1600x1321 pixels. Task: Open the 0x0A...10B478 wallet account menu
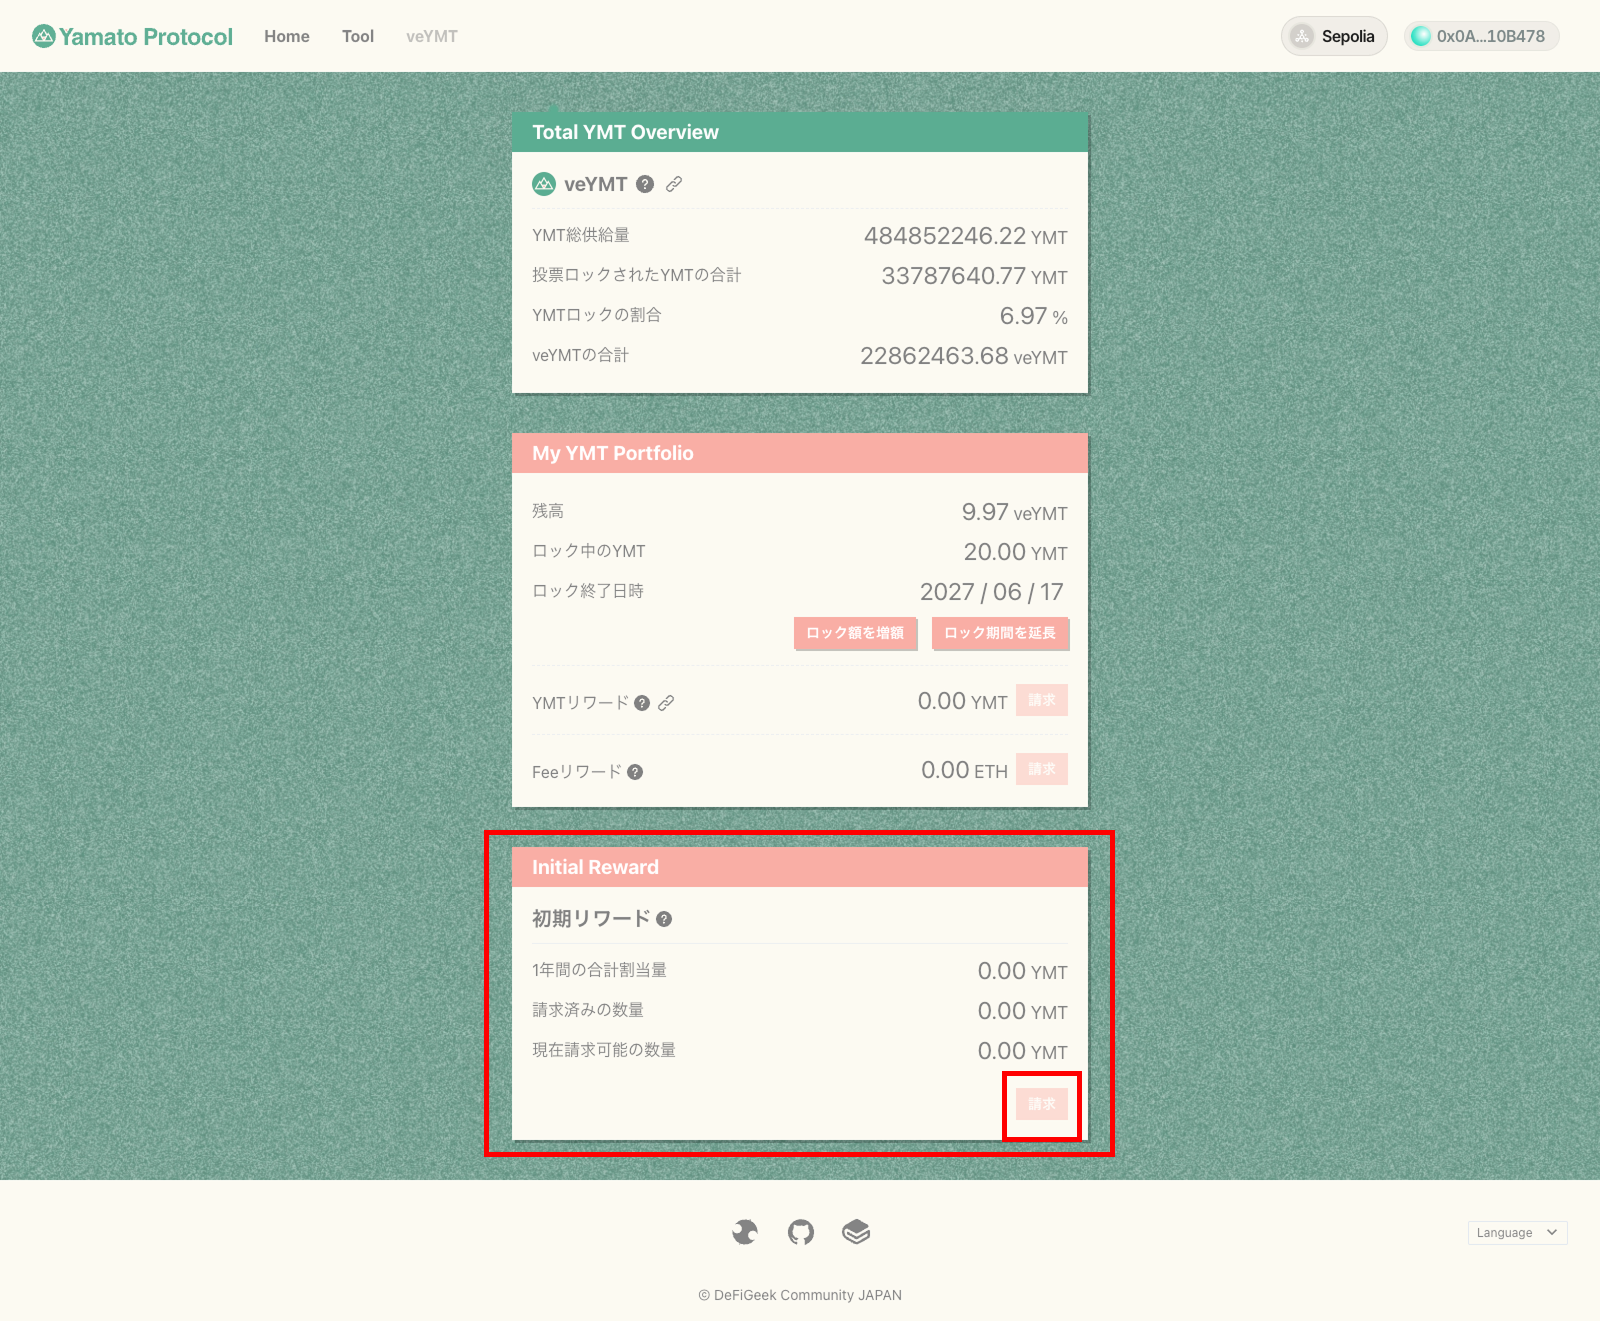click(1481, 37)
